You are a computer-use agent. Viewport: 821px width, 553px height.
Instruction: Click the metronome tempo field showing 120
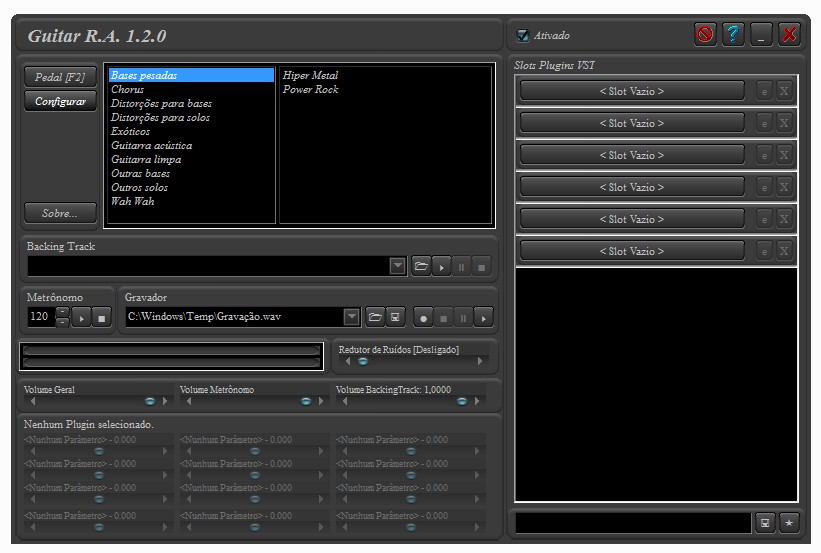click(x=41, y=317)
